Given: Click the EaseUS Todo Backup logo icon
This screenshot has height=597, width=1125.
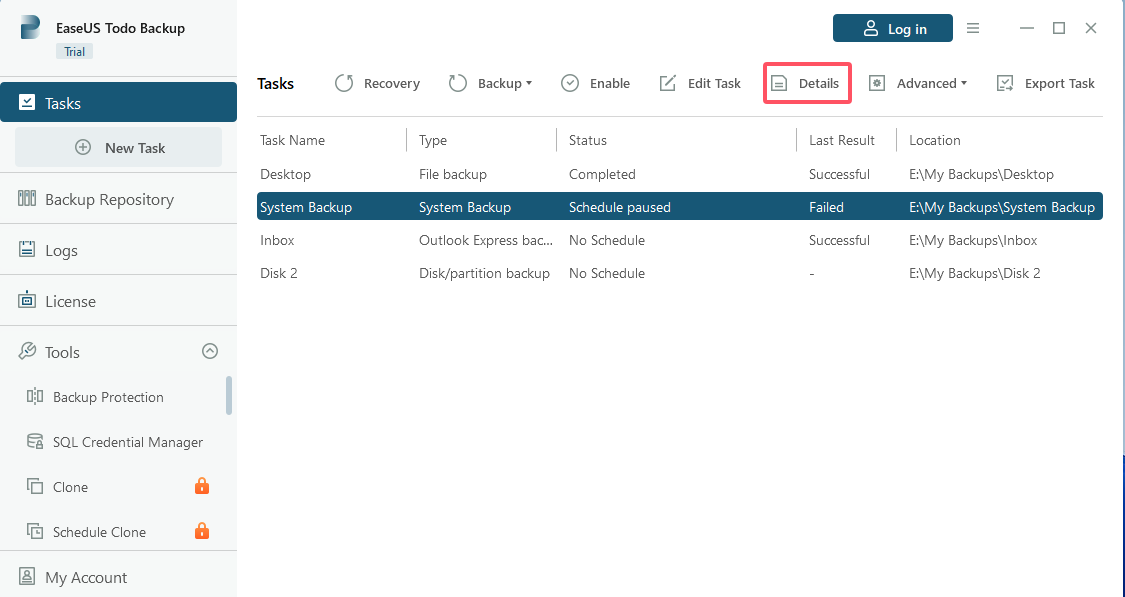Looking at the screenshot, I should pos(30,28).
